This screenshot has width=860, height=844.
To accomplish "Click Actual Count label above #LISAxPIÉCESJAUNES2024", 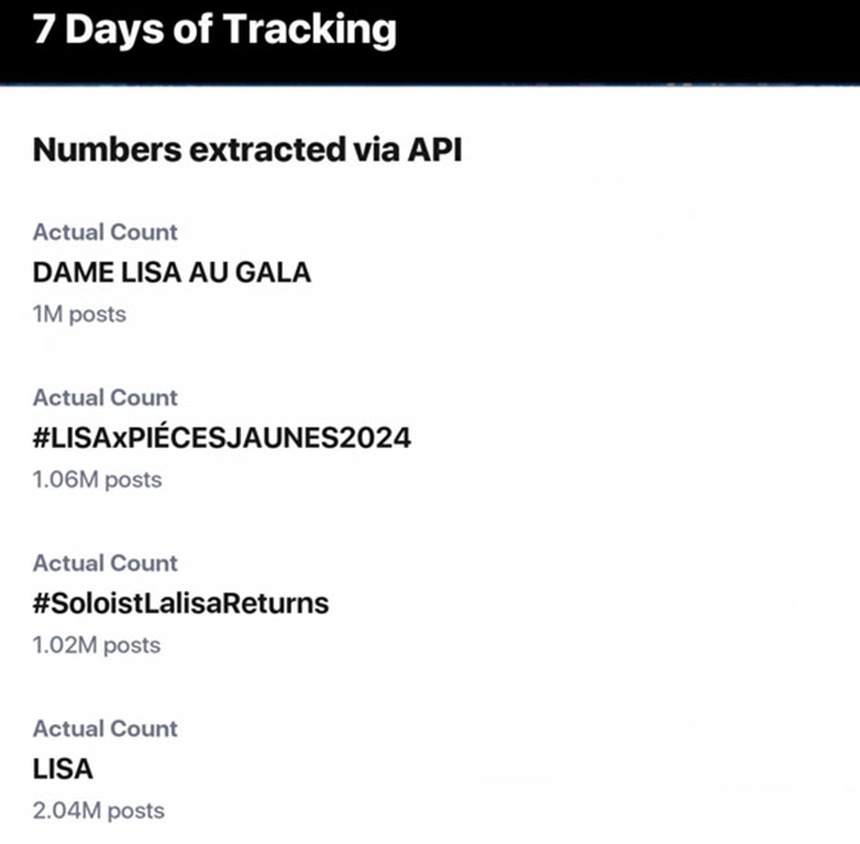I will coord(105,398).
